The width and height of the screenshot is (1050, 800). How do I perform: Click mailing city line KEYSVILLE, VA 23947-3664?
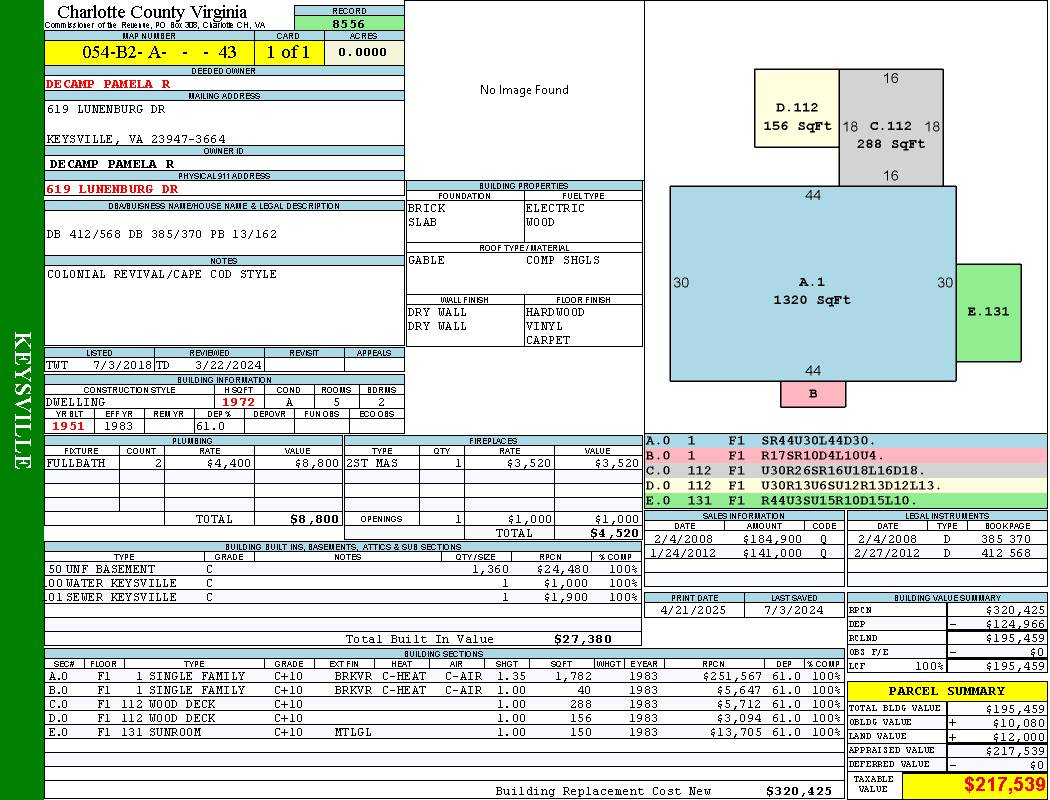pyautogui.click(x=136, y=139)
